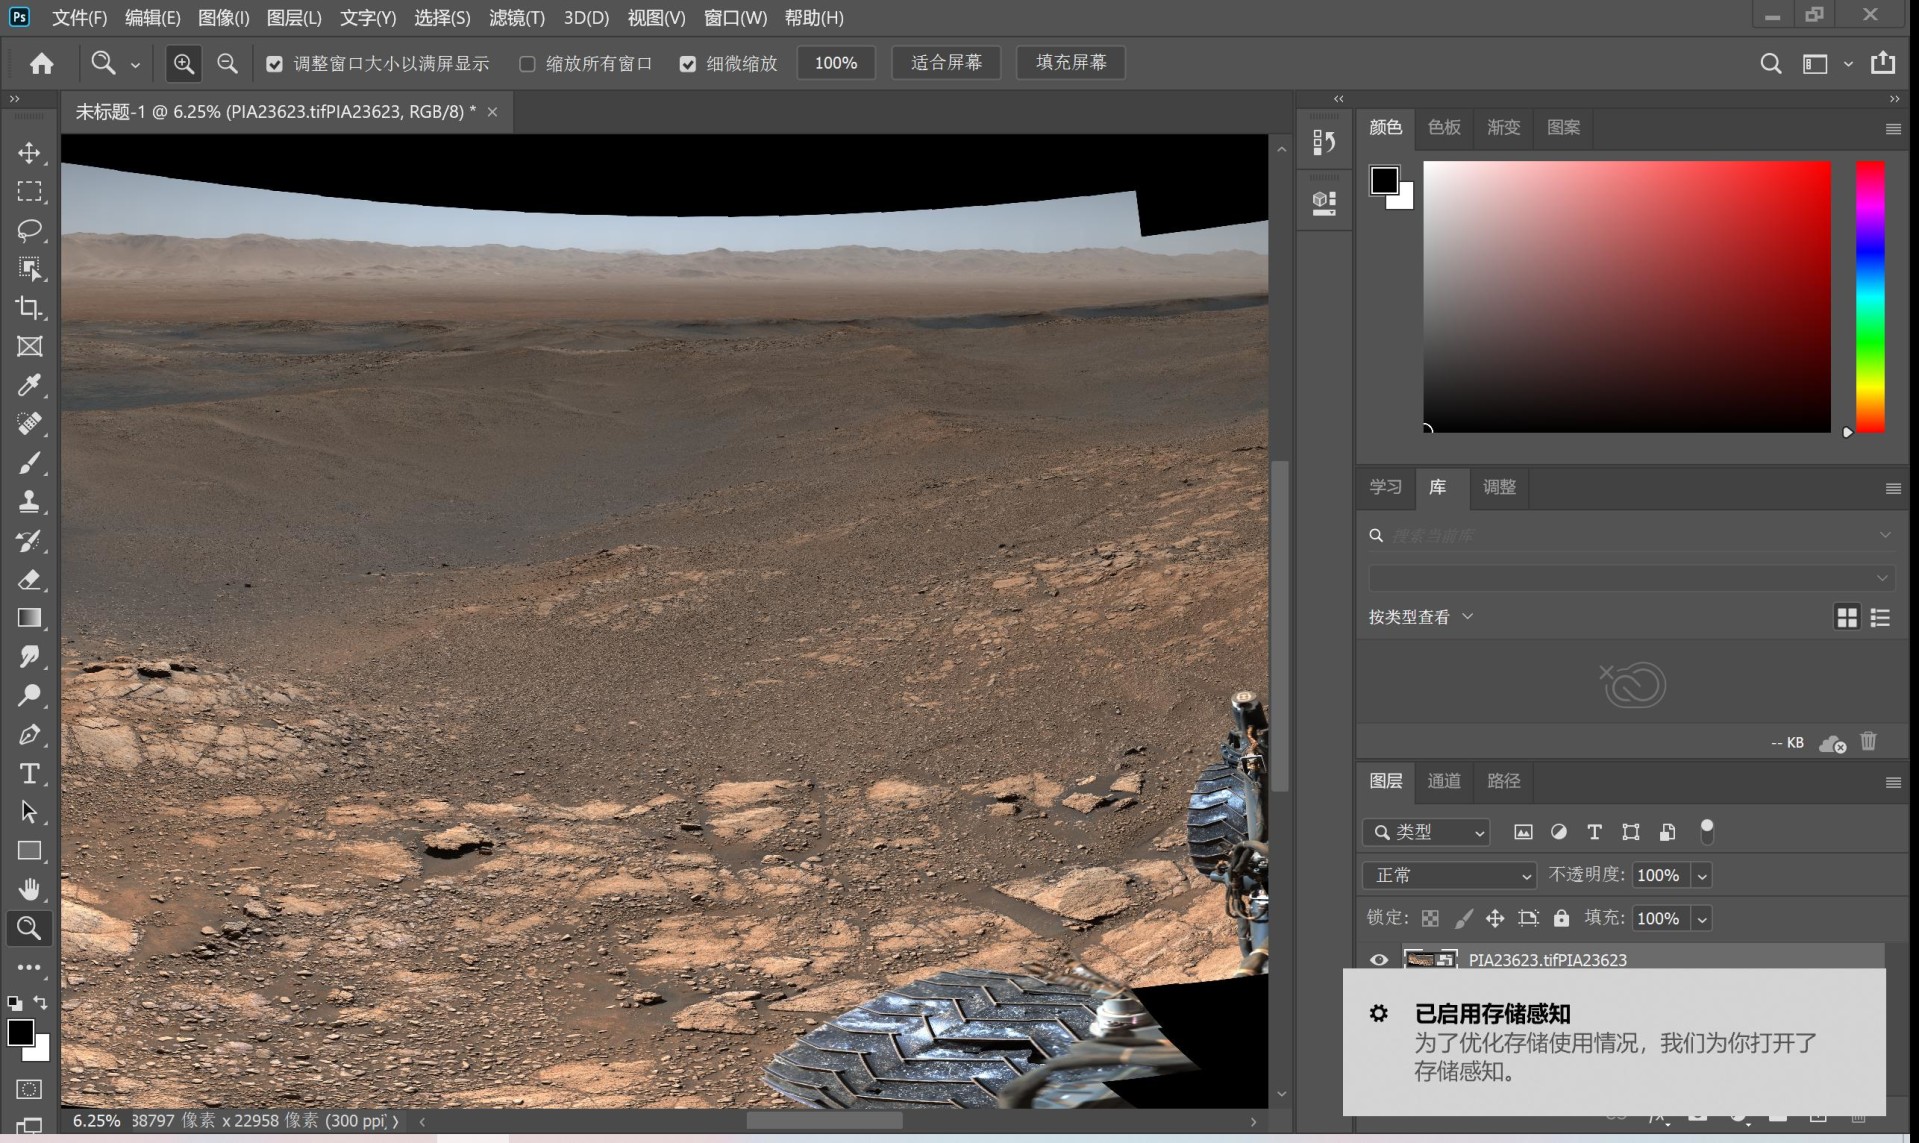Select the Crop tool
The width and height of the screenshot is (1919, 1143).
click(x=29, y=308)
